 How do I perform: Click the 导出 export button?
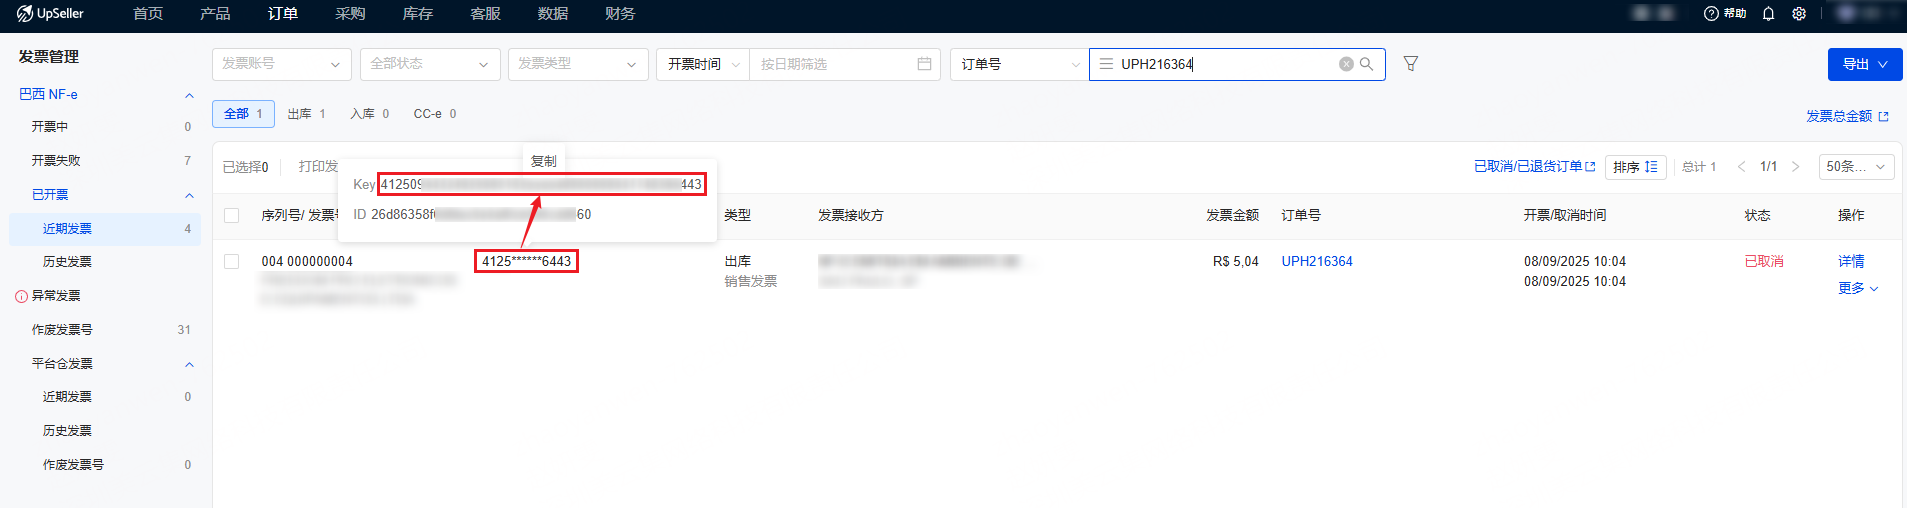click(1864, 64)
